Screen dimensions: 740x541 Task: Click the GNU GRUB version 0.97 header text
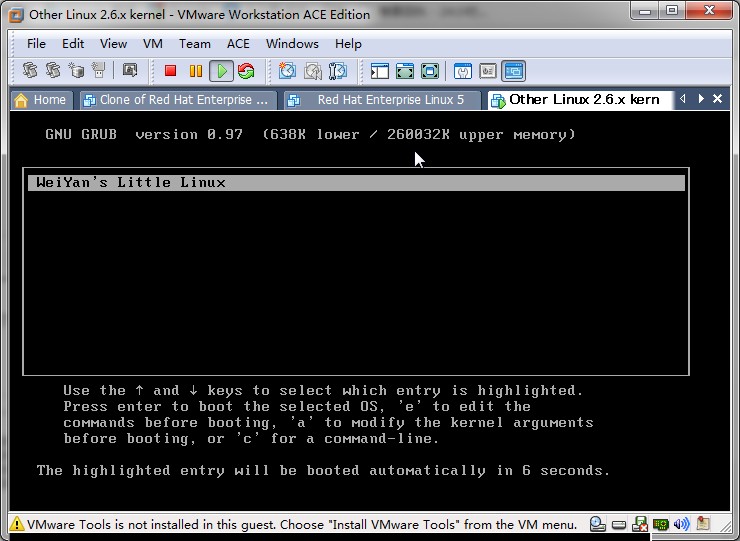(x=144, y=135)
